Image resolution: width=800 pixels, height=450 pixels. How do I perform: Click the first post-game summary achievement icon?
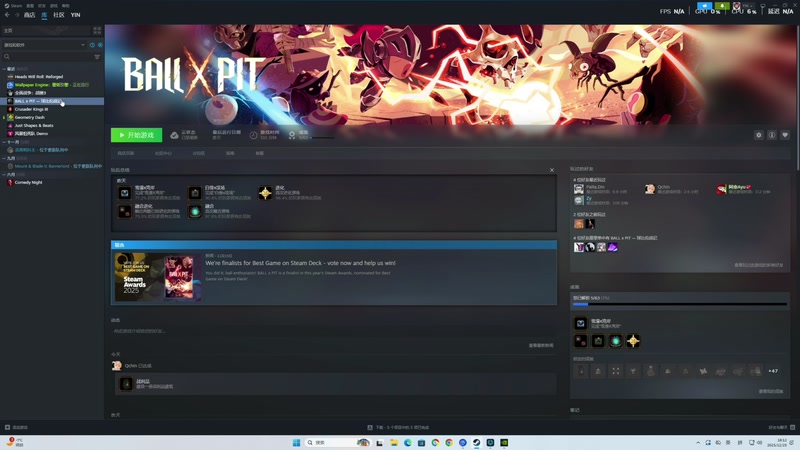124,193
